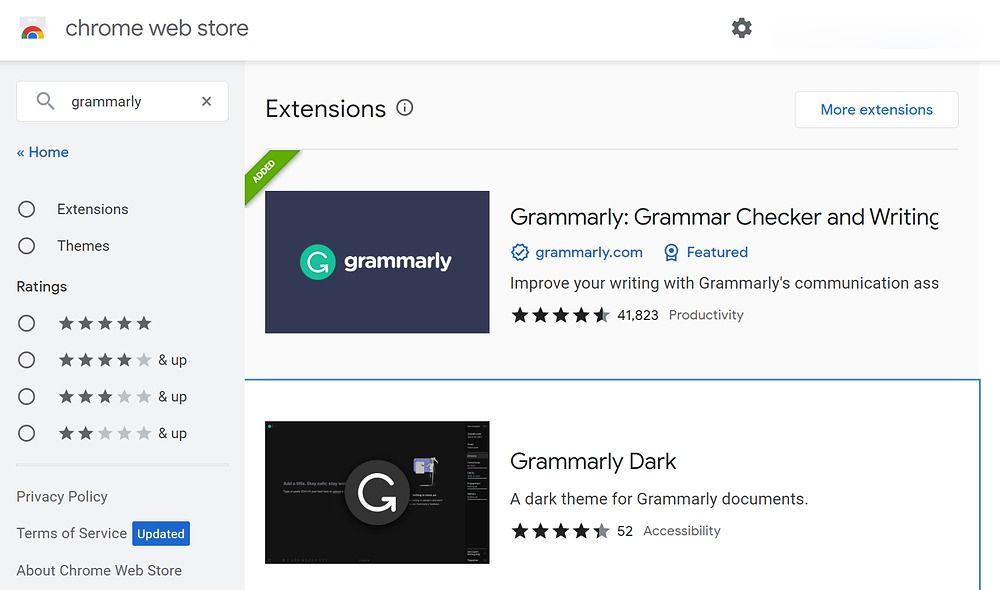This screenshot has width=1000, height=590.
Task: Open the Accessibility category link
Action: (x=681, y=531)
